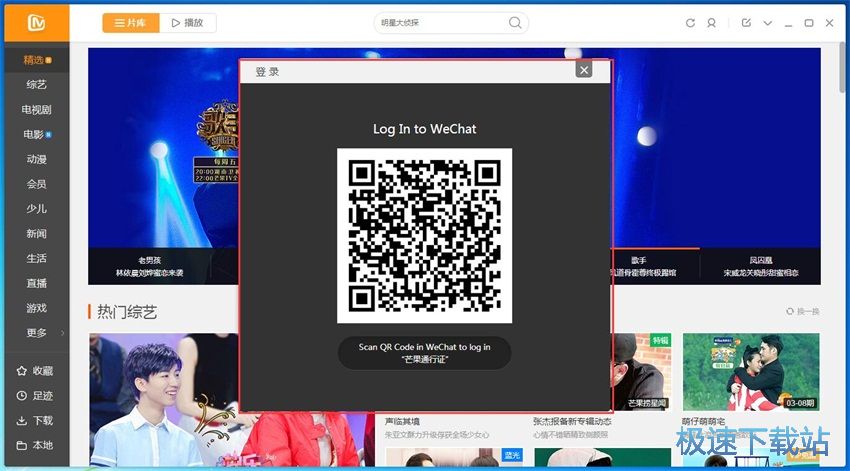The image size is (850, 471).
Task: Select 精选 in the sidebar
Action: [x=37, y=60]
